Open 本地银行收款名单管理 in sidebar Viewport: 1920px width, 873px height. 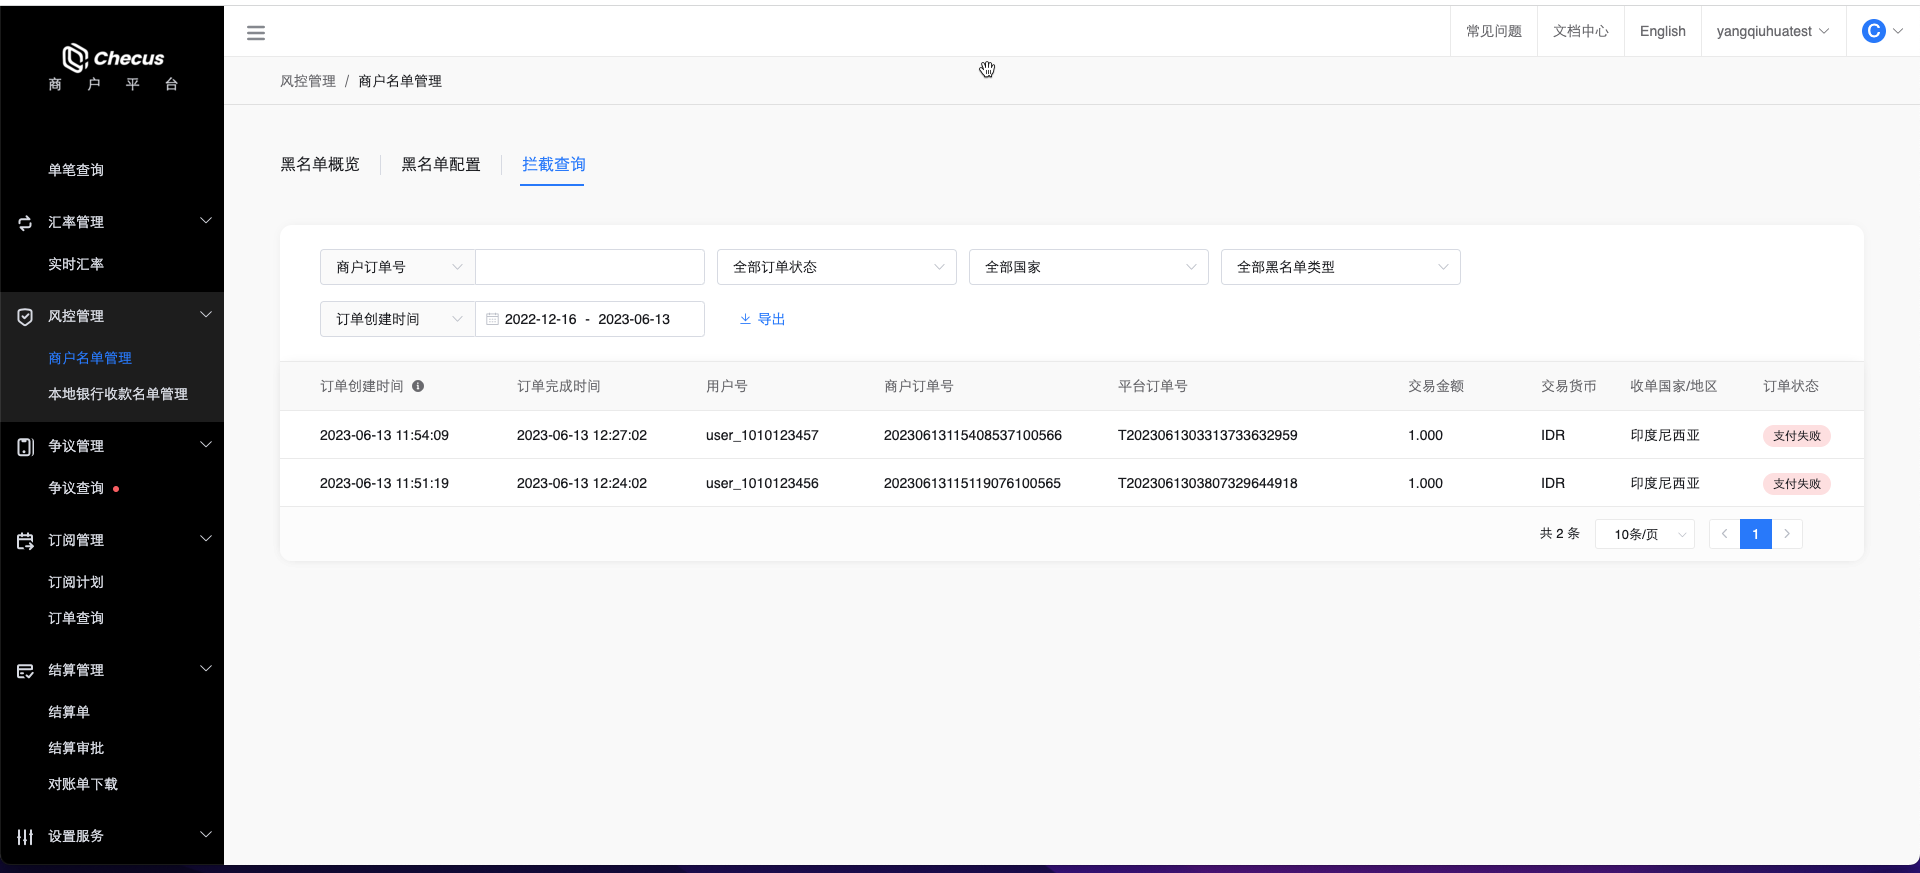[x=118, y=394]
